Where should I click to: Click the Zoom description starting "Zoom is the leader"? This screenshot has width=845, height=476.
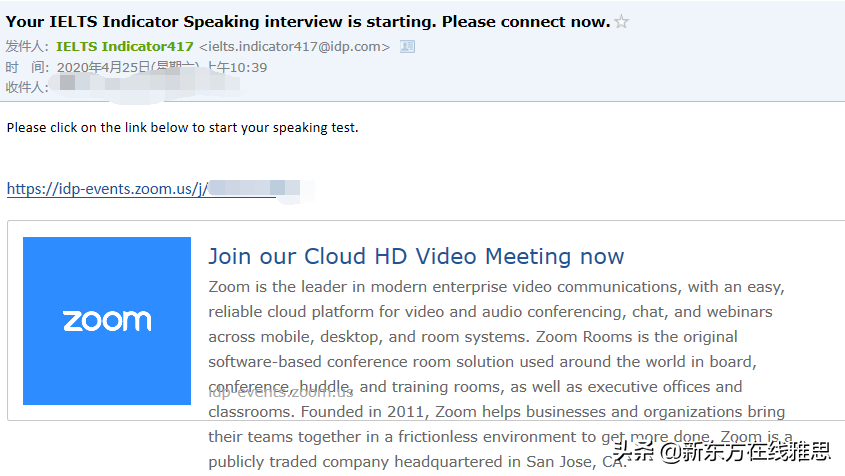(x=496, y=287)
